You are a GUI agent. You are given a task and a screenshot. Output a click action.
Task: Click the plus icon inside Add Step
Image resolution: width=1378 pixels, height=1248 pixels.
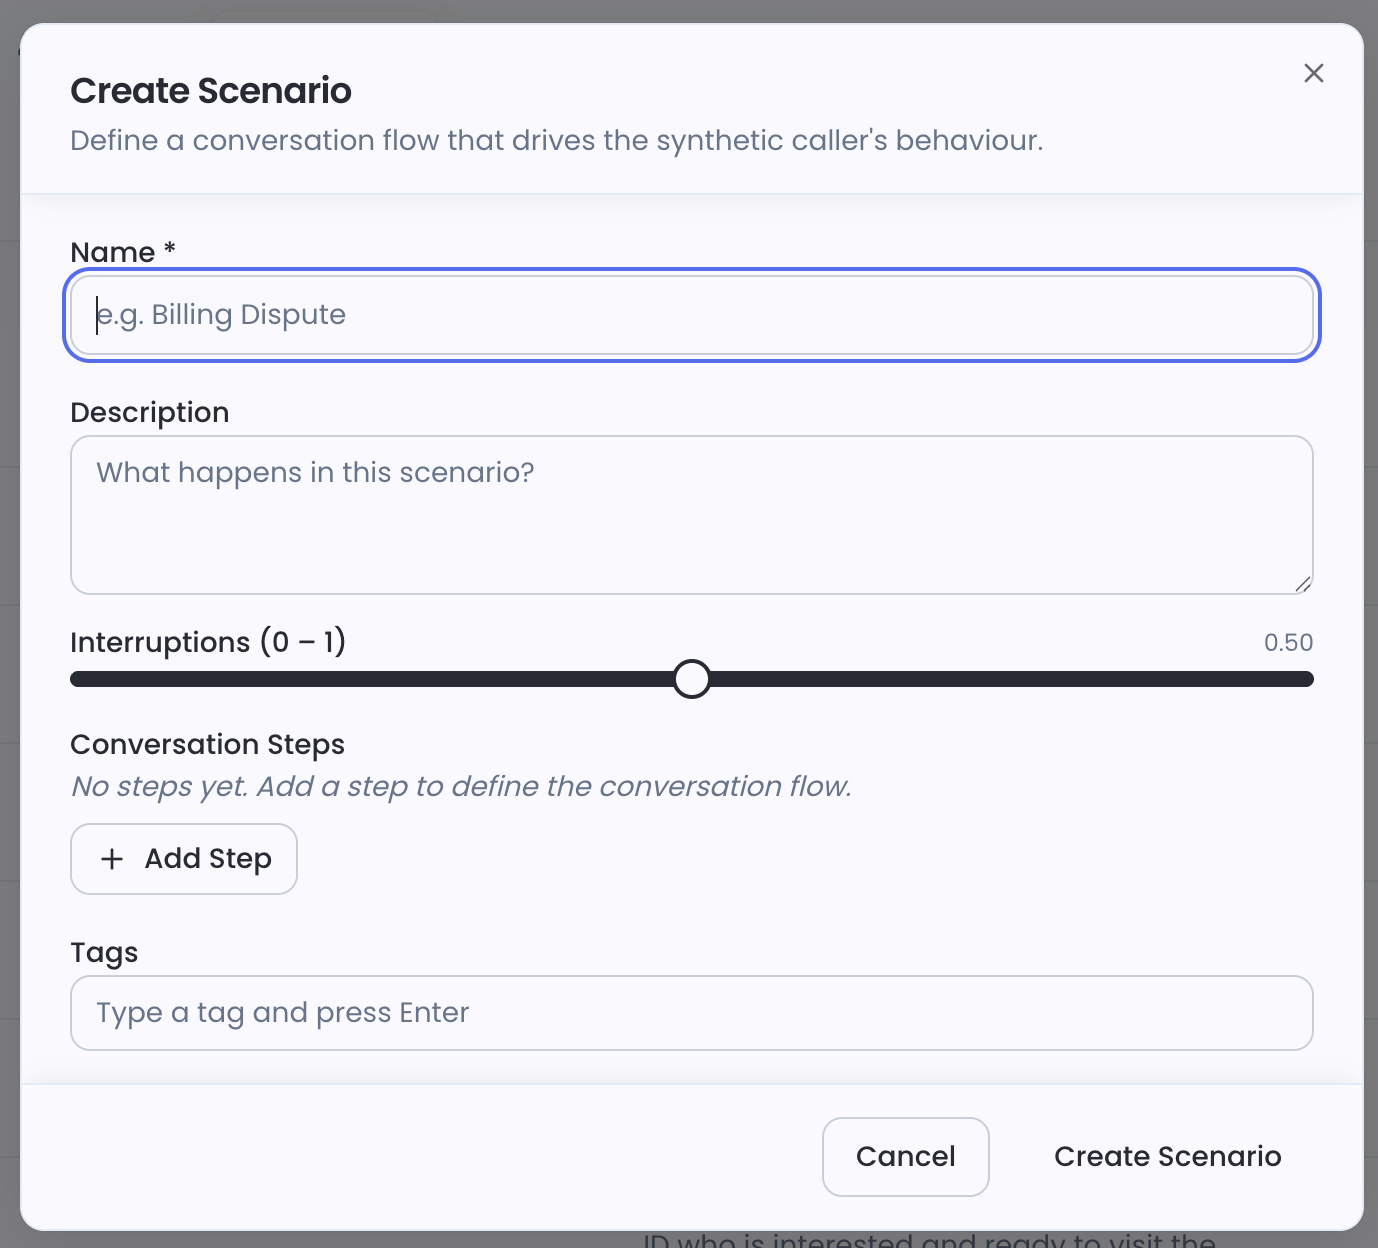click(111, 859)
